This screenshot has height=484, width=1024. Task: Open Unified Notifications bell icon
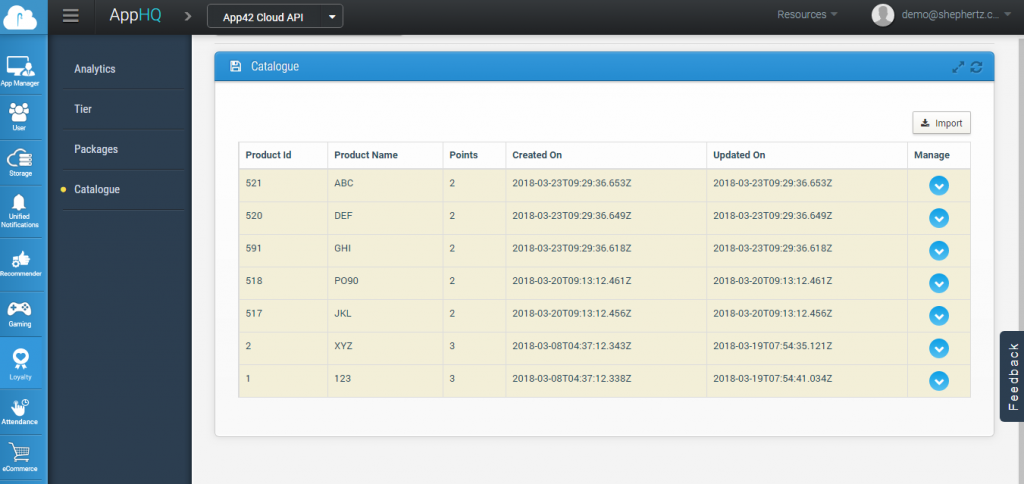pos(20,208)
